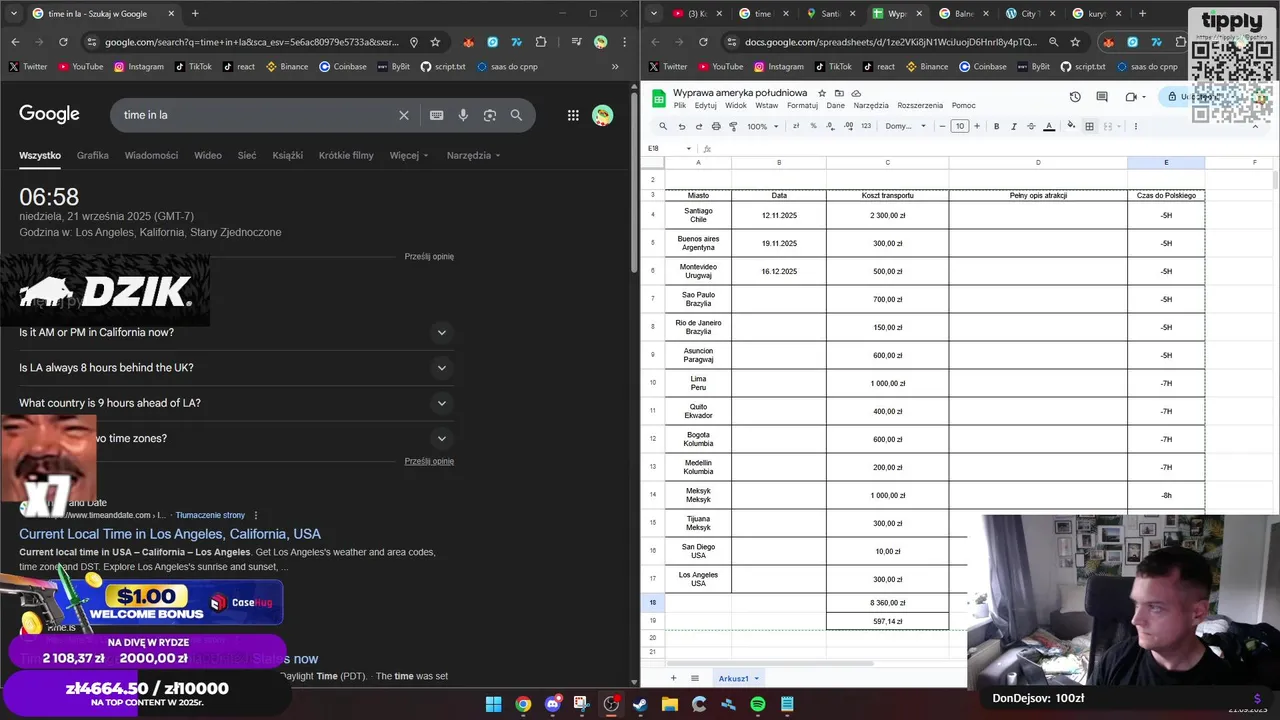
Task: Open the zoom 100% dropdown in Sheets
Action: [761, 126]
